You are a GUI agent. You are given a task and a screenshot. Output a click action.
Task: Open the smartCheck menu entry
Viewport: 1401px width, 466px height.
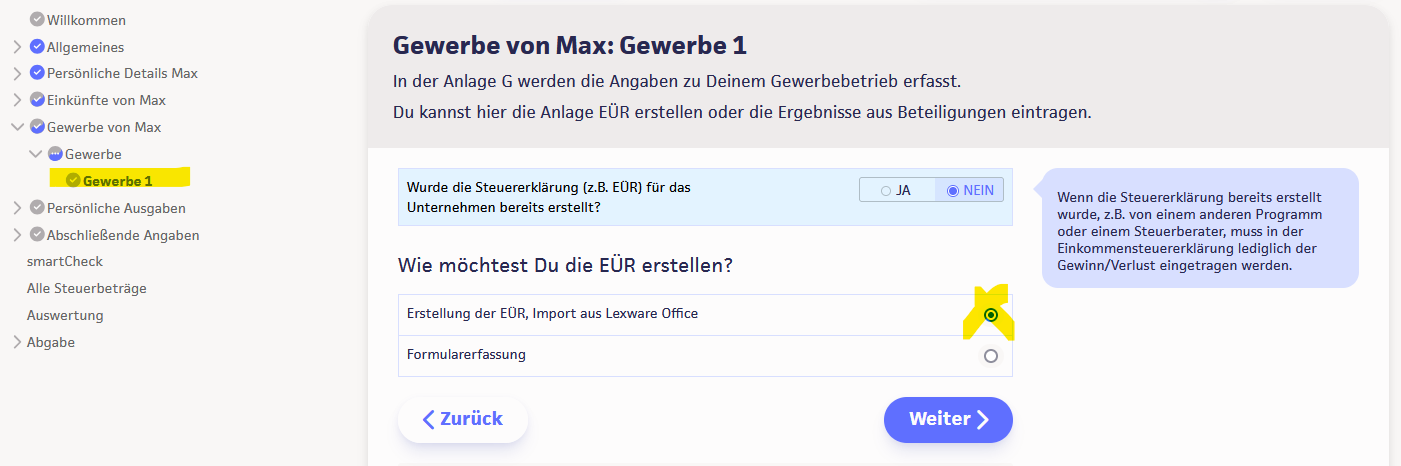pyautogui.click(x=65, y=261)
